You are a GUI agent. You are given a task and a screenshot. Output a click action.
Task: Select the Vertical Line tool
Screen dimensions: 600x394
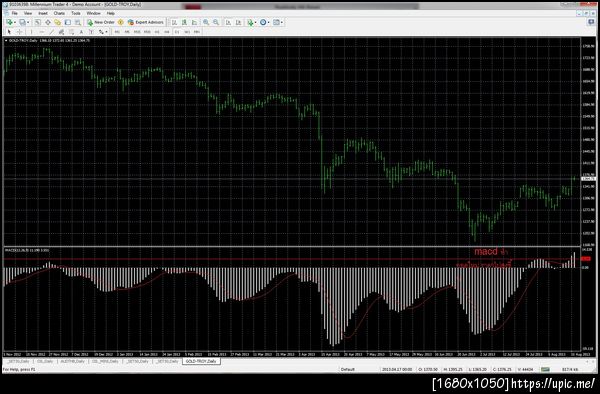tap(31, 32)
